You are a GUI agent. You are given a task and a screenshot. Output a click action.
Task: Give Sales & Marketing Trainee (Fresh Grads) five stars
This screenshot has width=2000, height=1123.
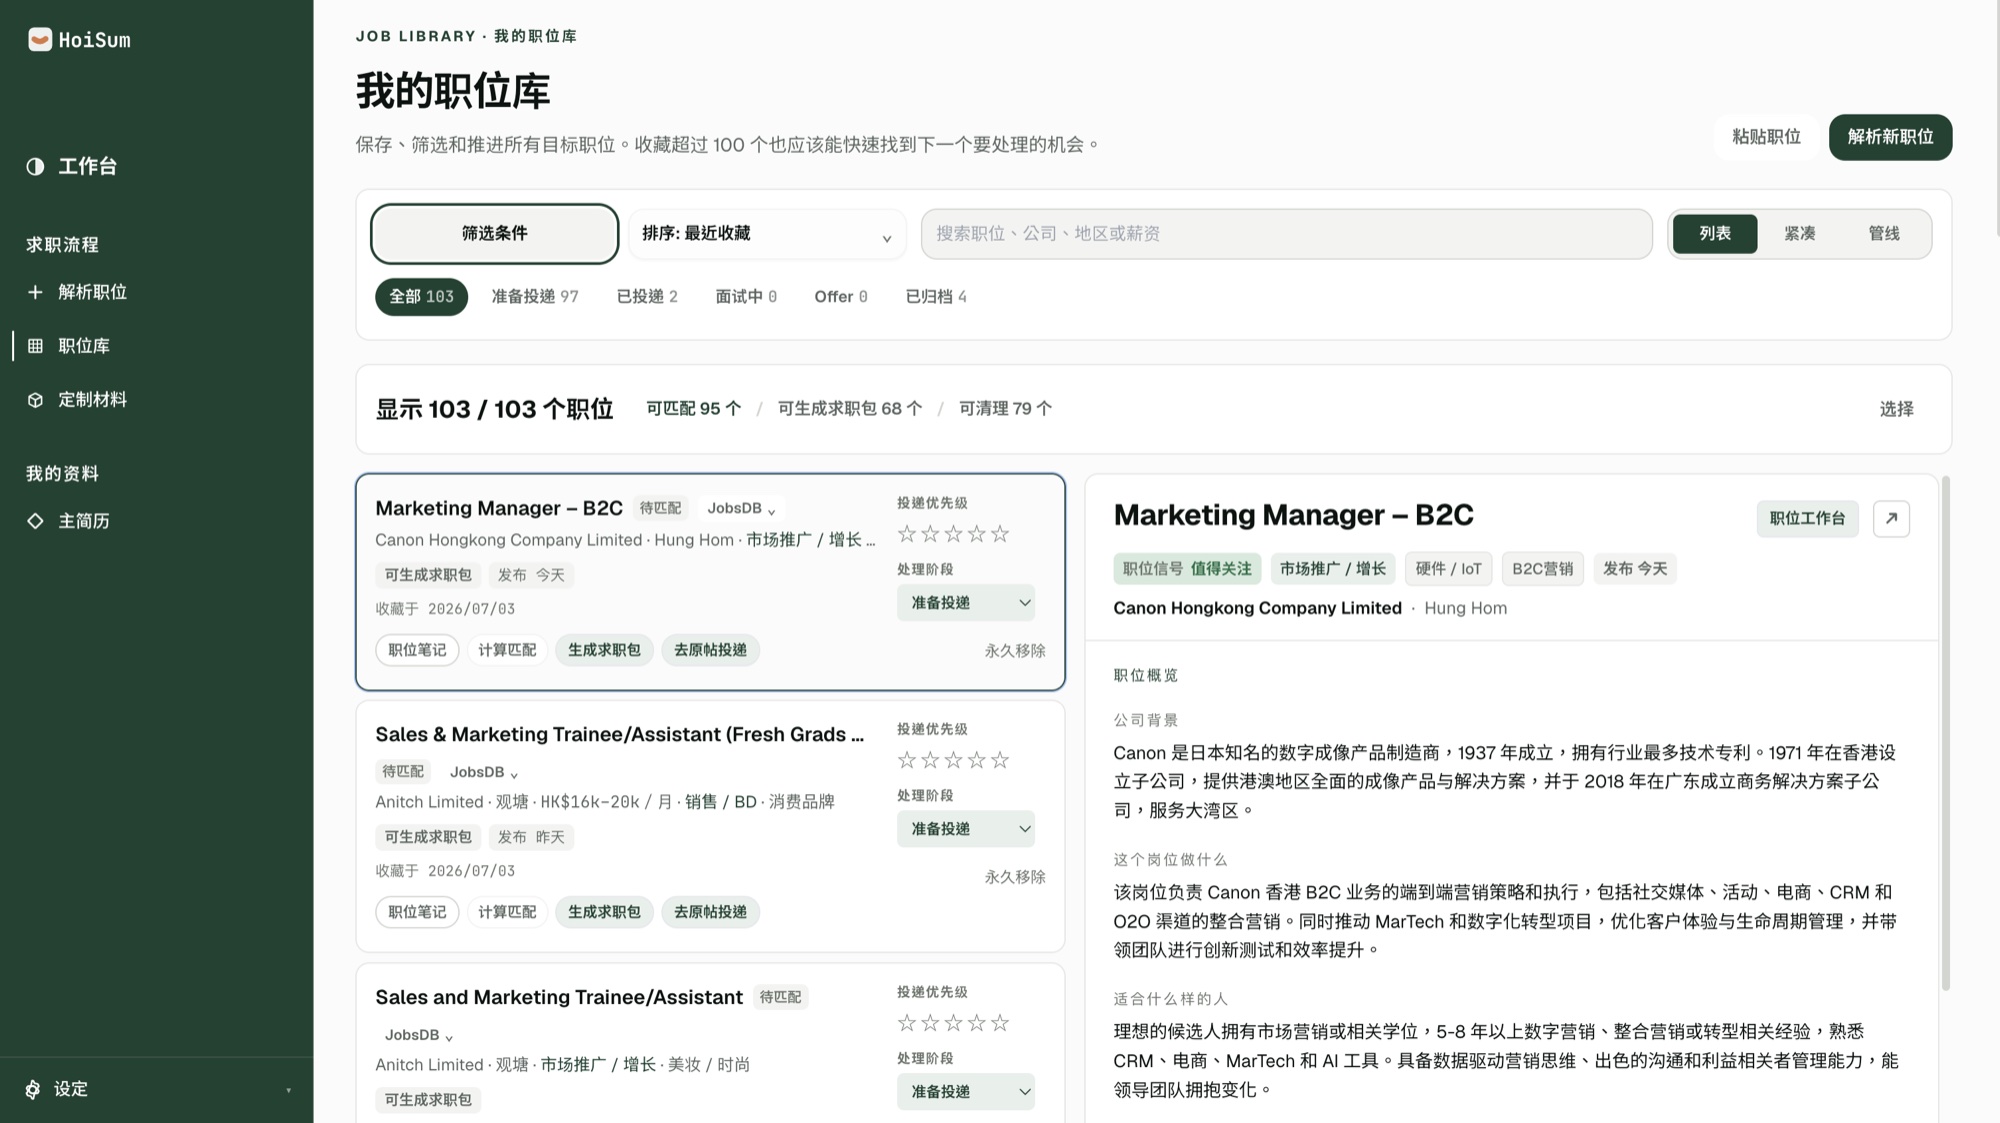pos(1000,760)
